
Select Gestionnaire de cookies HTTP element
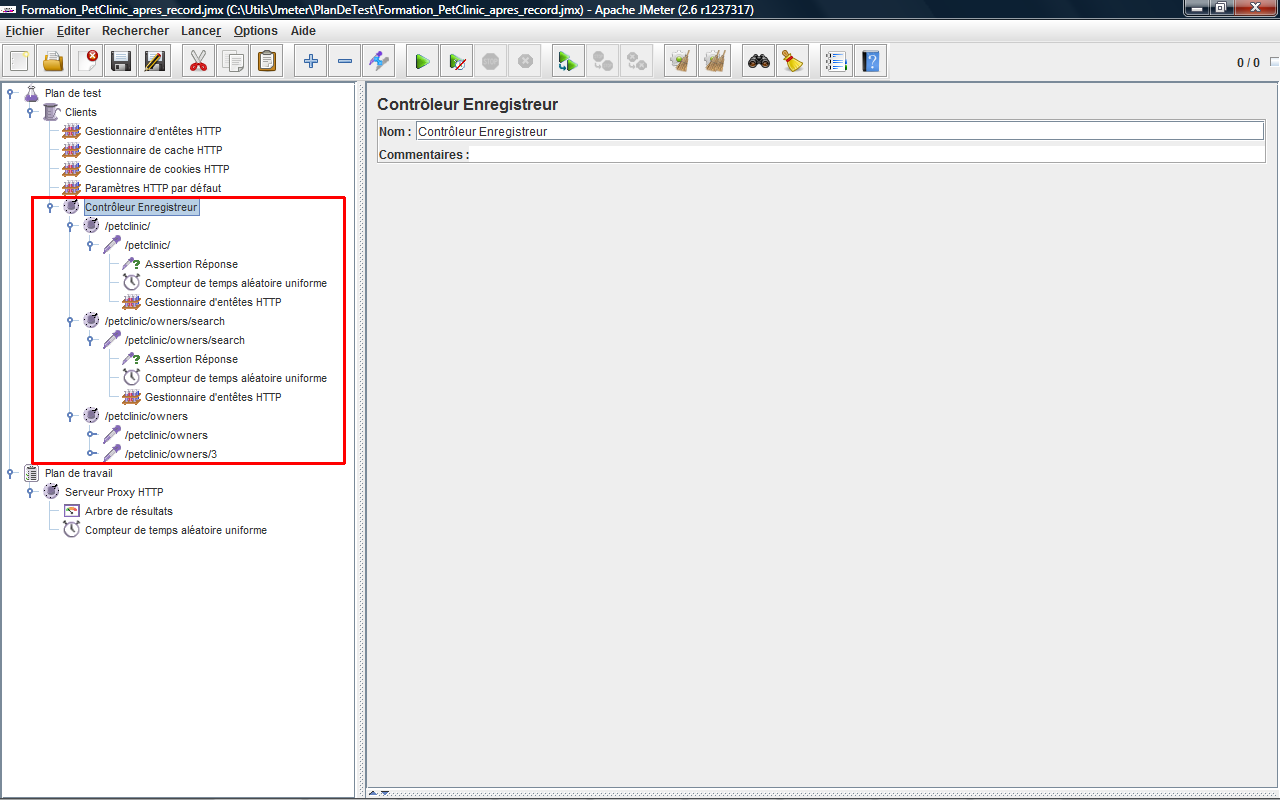coord(156,169)
